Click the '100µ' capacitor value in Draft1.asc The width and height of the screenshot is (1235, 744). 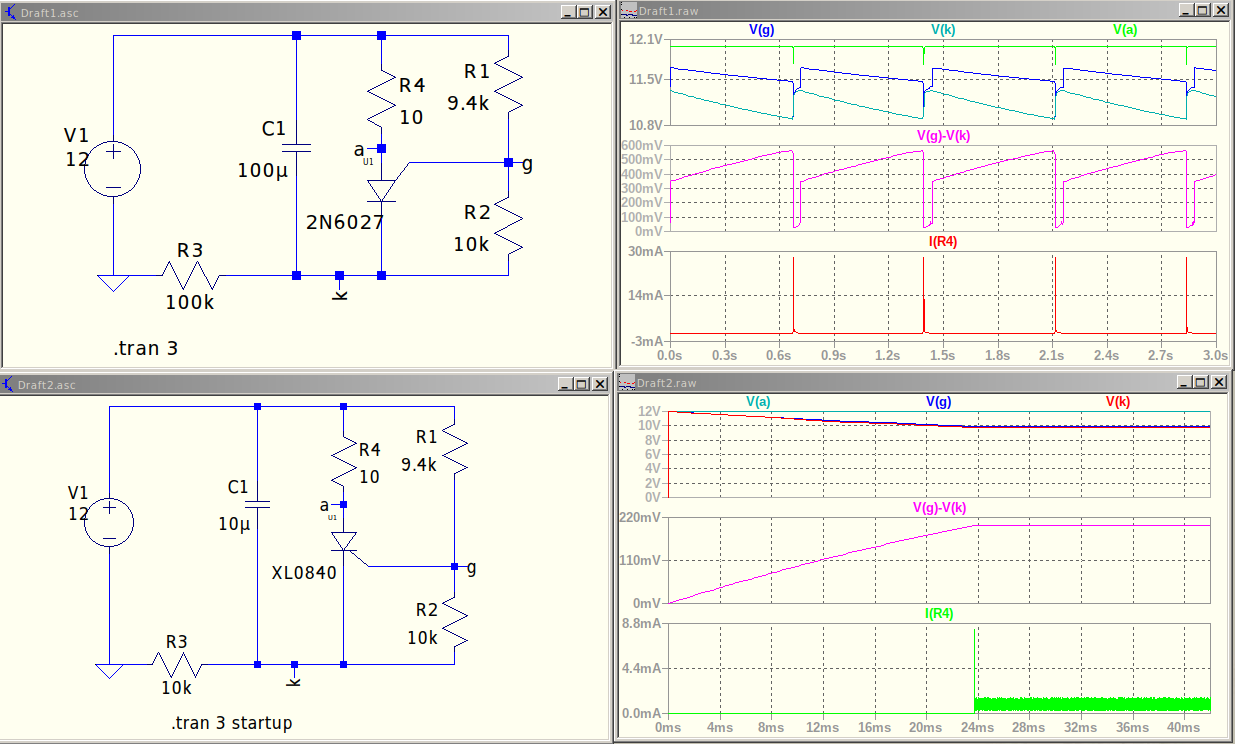pyautogui.click(x=261, y=170)
